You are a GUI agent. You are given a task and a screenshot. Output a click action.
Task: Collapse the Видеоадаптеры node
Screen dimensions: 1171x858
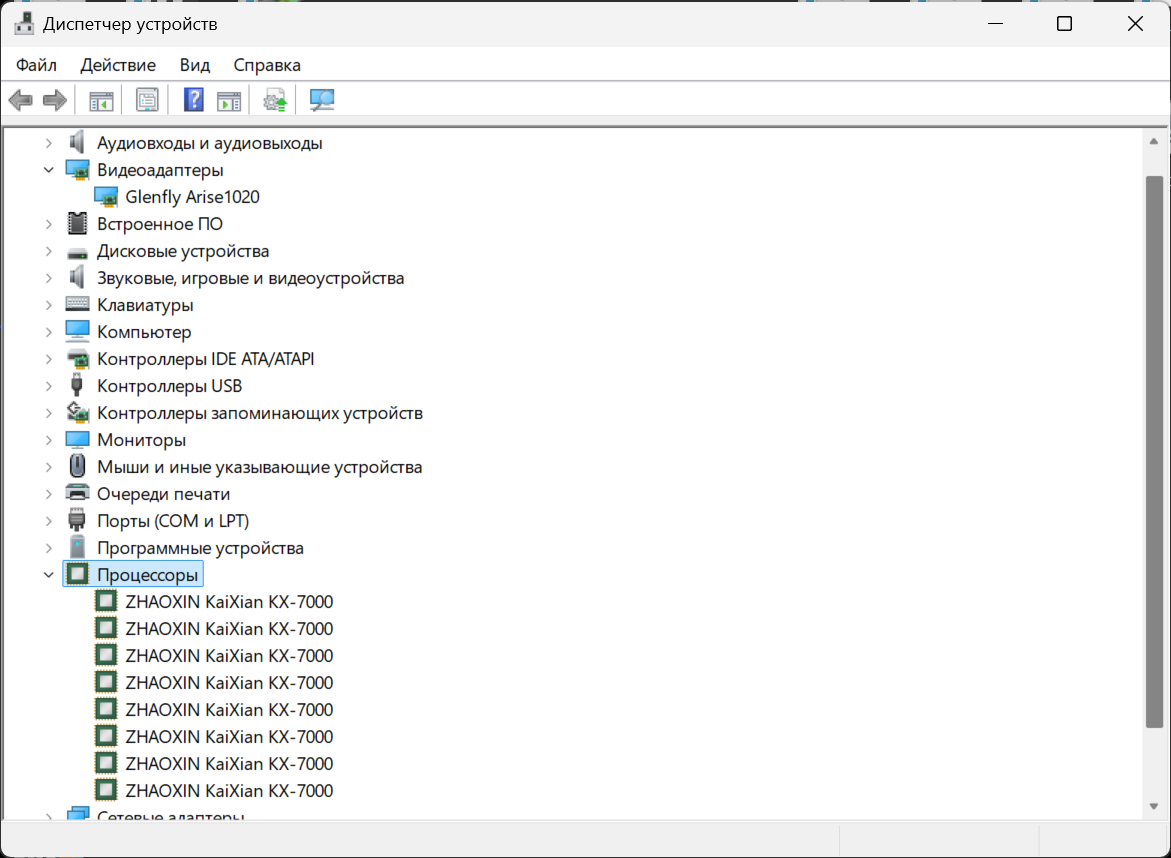(49, 170)
